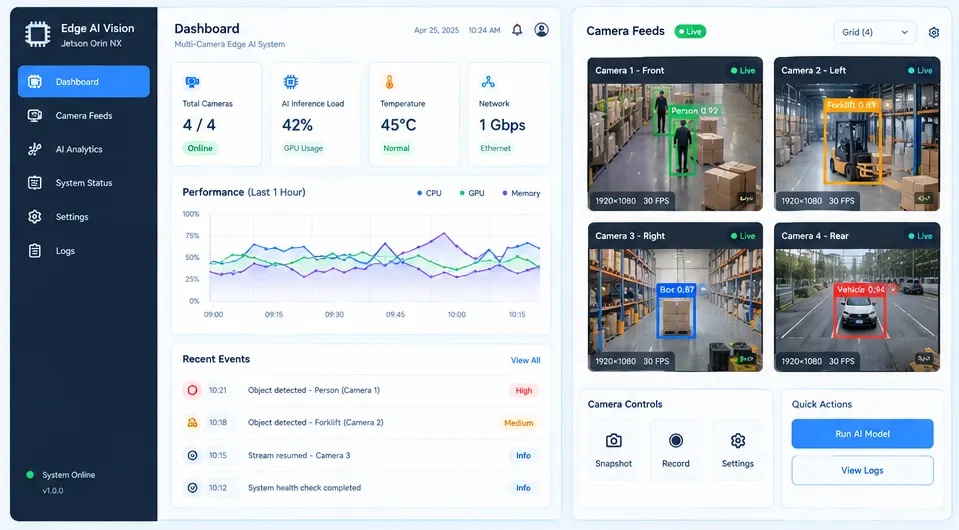Go to Dashboard menu item
Screen dimensions: 959x530
pos(84,81)
